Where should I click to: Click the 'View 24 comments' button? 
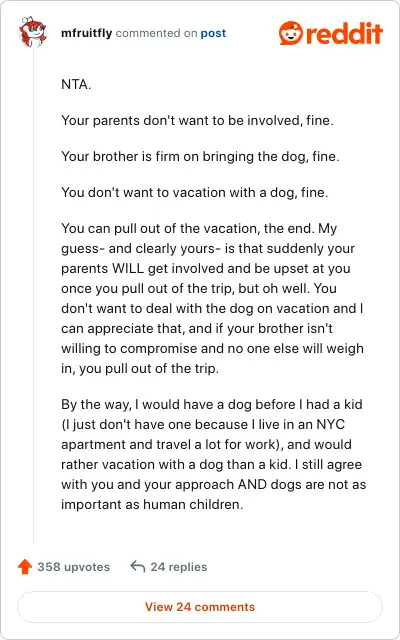click(x=200, y=607)
